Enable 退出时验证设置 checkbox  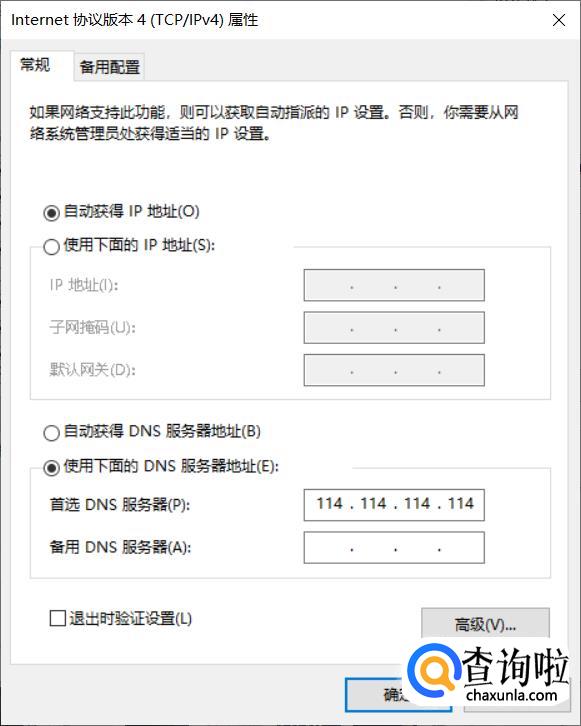click(57, 618)
